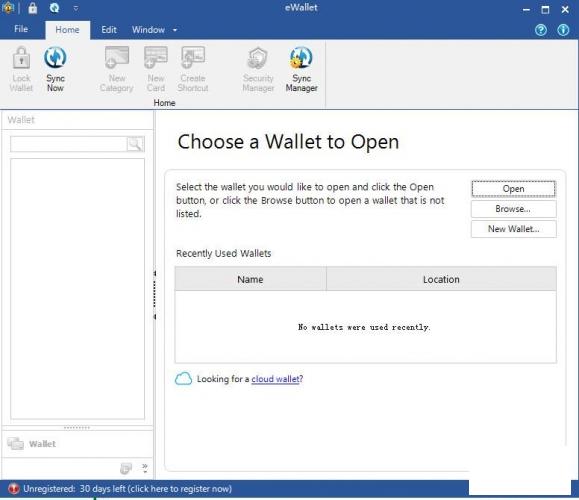Click the New Card ribbon icon
Screen dimensions: 579x500
(156, 69)
